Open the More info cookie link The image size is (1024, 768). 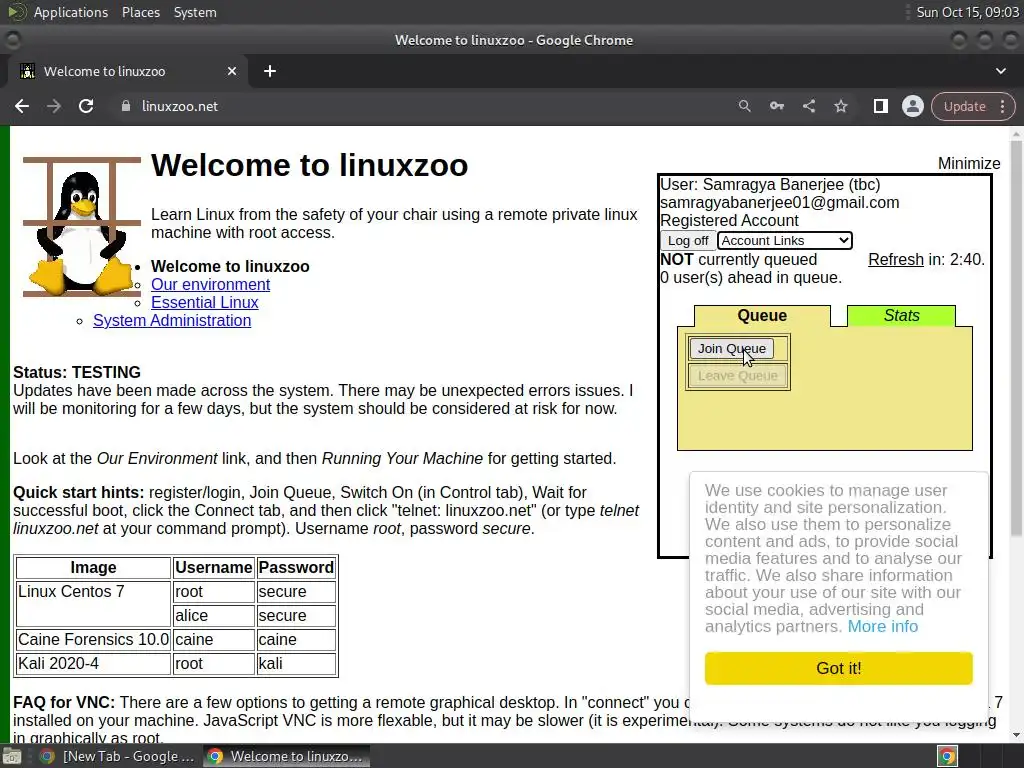882,626
